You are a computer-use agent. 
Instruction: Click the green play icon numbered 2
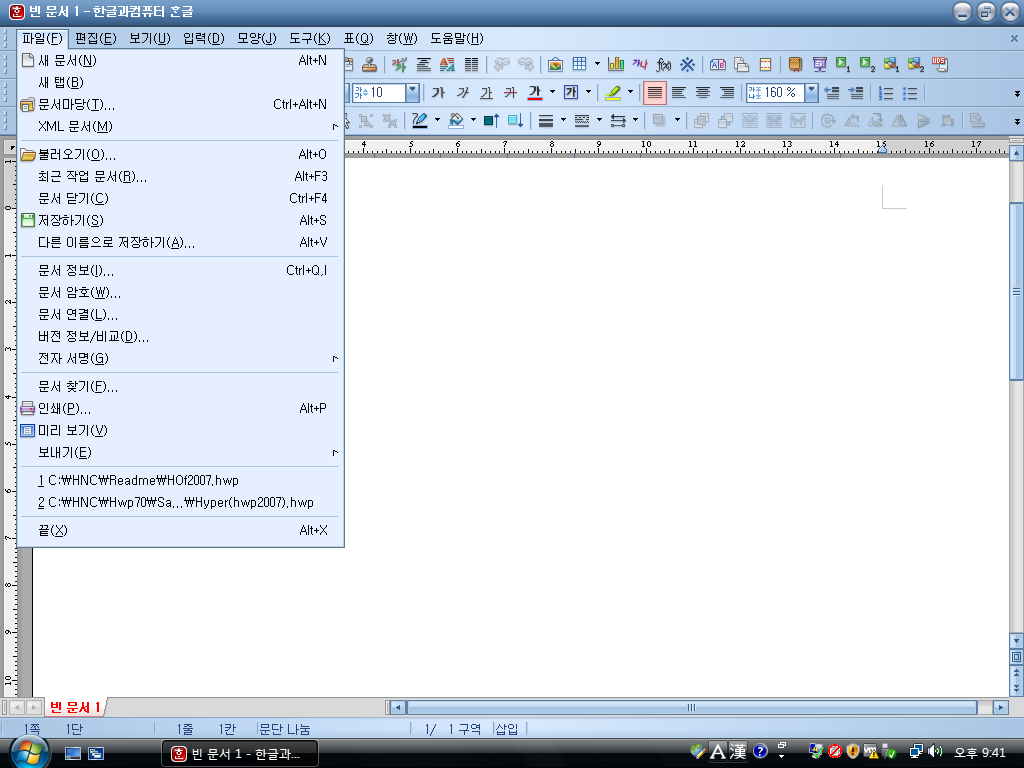tap(867, 64)
